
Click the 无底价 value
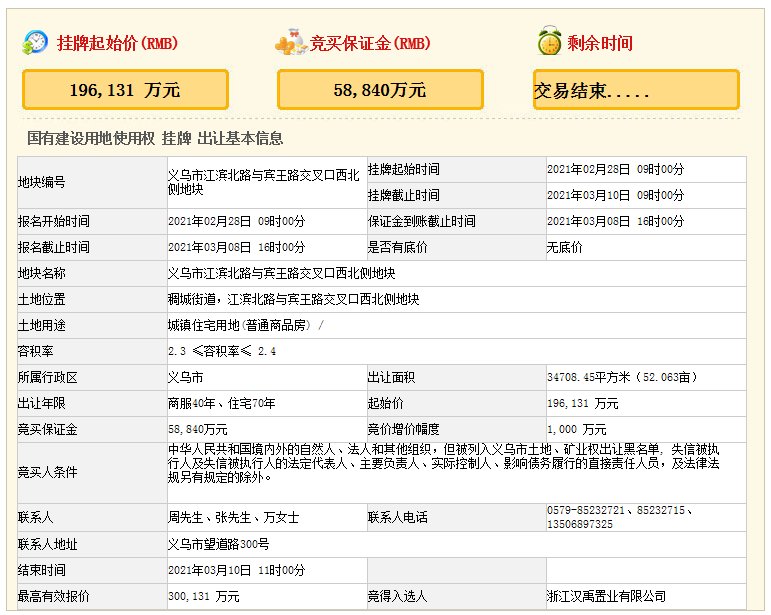[x=564, y=247]
